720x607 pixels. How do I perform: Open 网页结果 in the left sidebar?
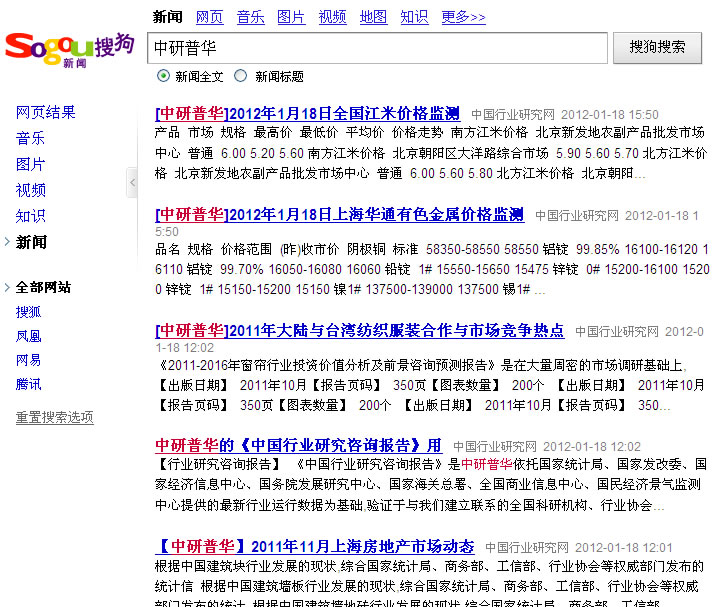(46, 113)
